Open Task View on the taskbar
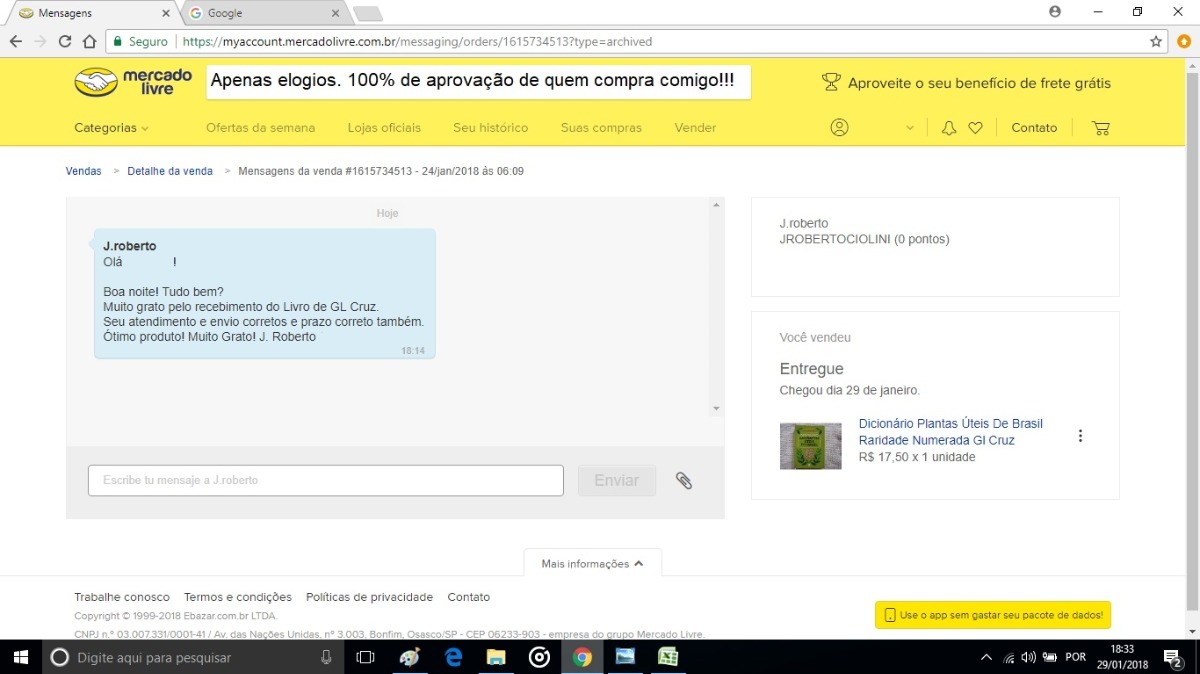The image size is (1200, 674). point(365,657)
